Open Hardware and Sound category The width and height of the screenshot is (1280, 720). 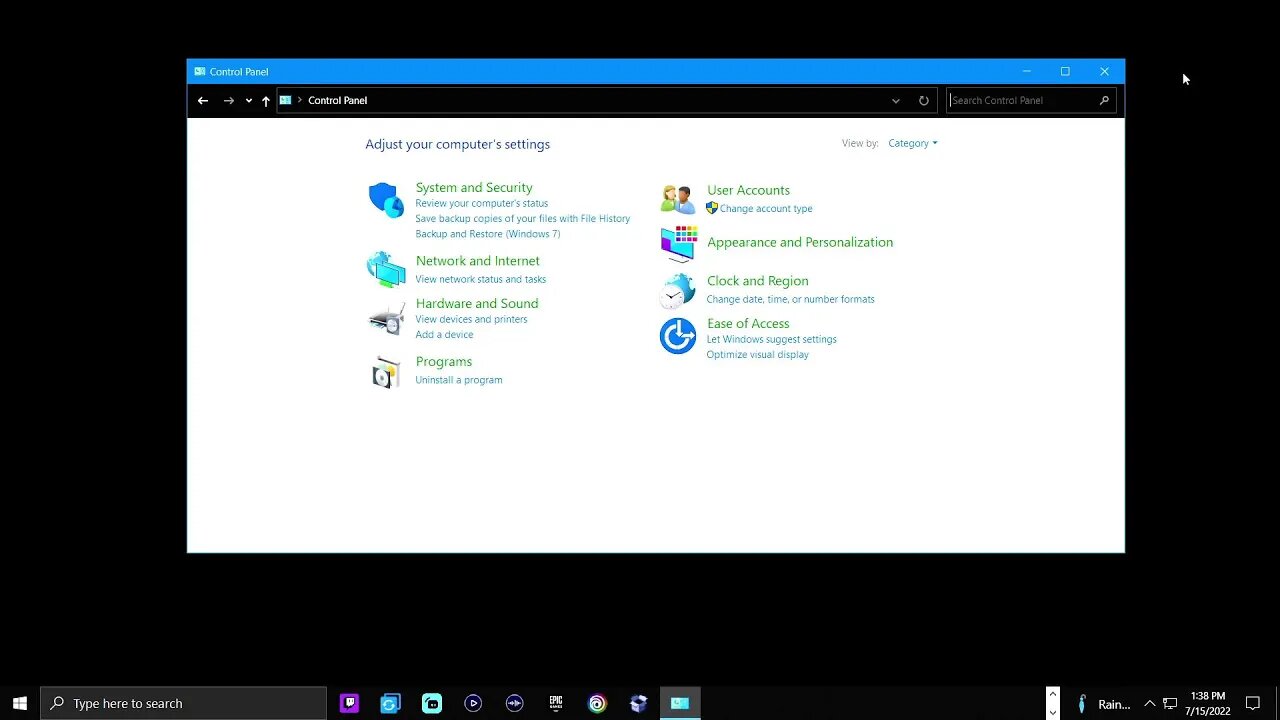[x=477, y=303]
